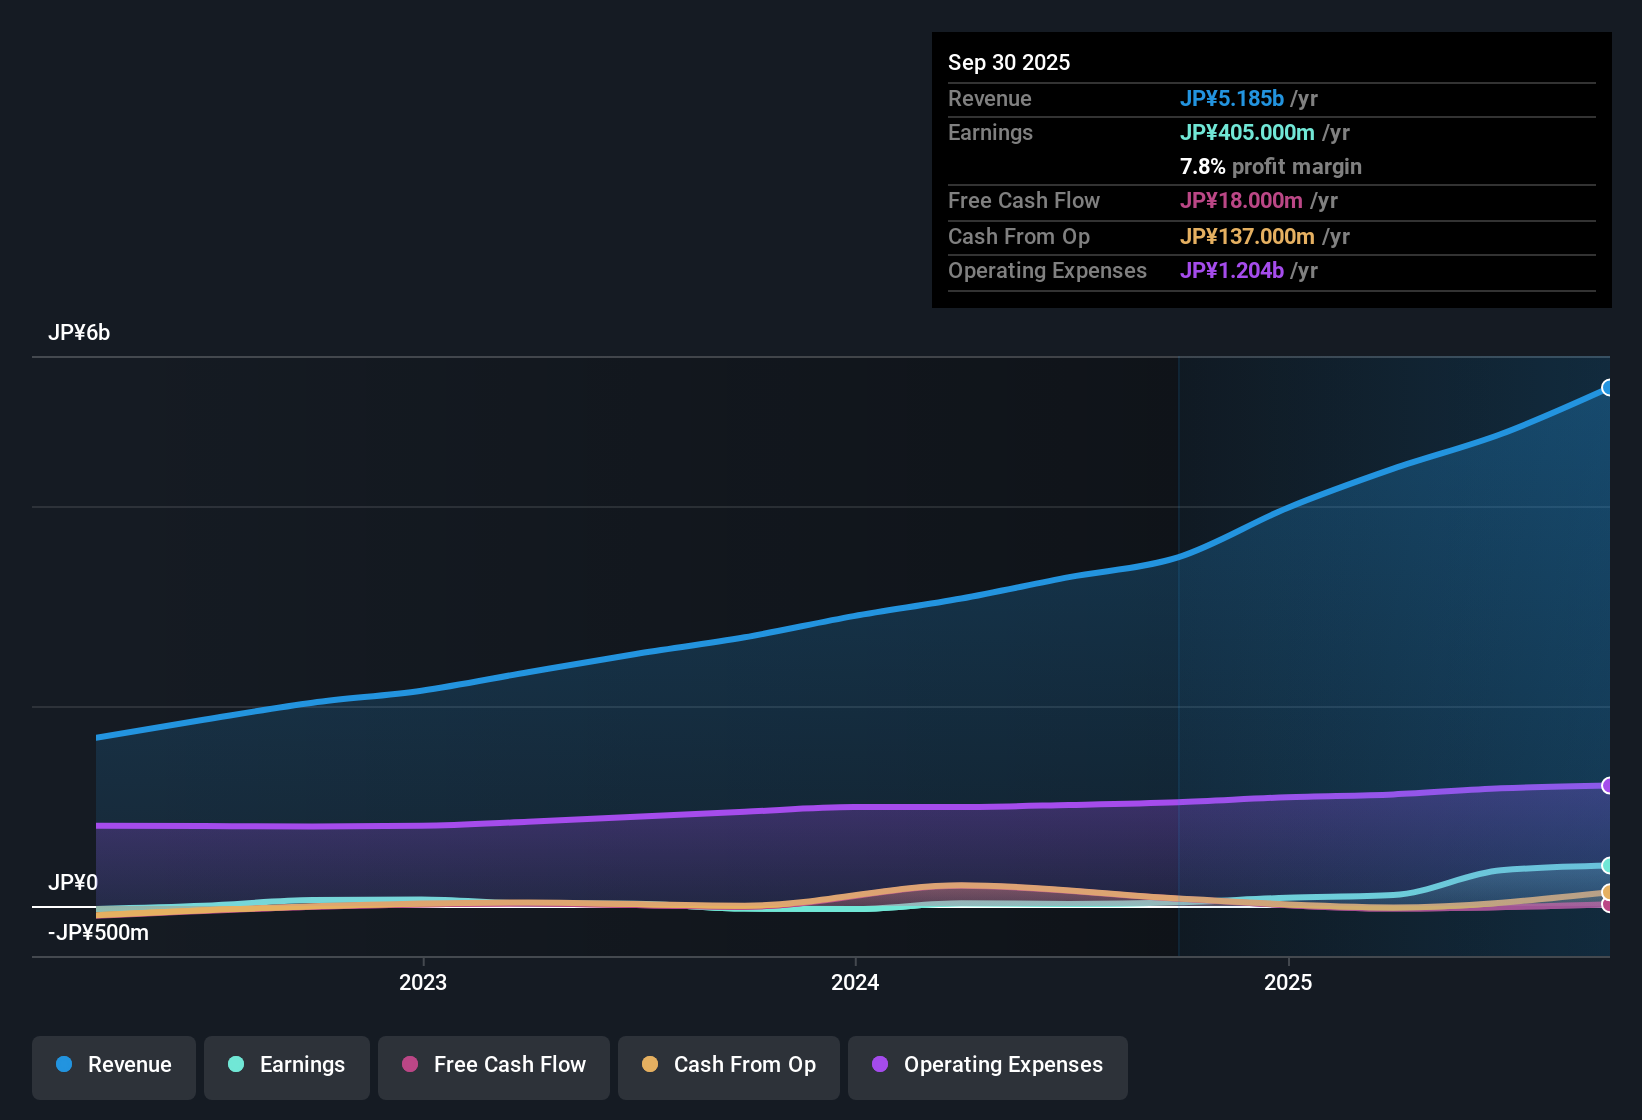Click the JP¥1.204b operating expenses value
Viewport: 1642px width, 1120px height.
[x=1232, y=271]
